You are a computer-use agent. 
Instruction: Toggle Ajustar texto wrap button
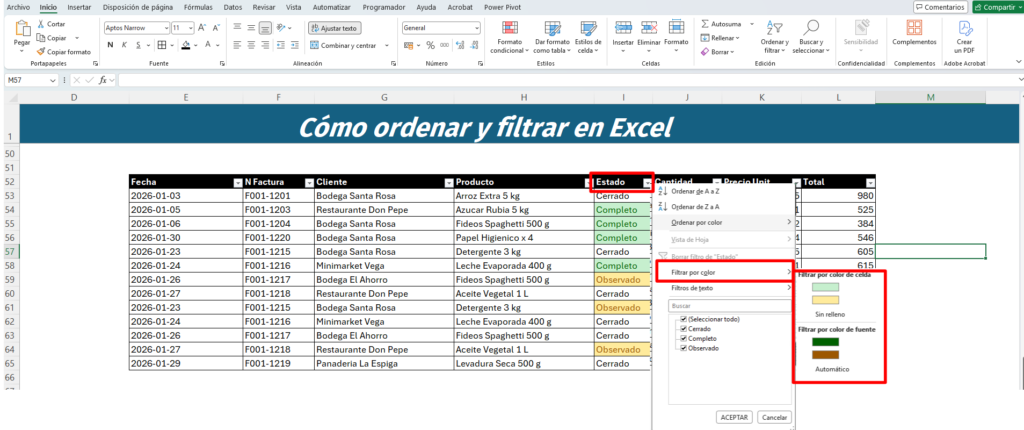point(334,28)
